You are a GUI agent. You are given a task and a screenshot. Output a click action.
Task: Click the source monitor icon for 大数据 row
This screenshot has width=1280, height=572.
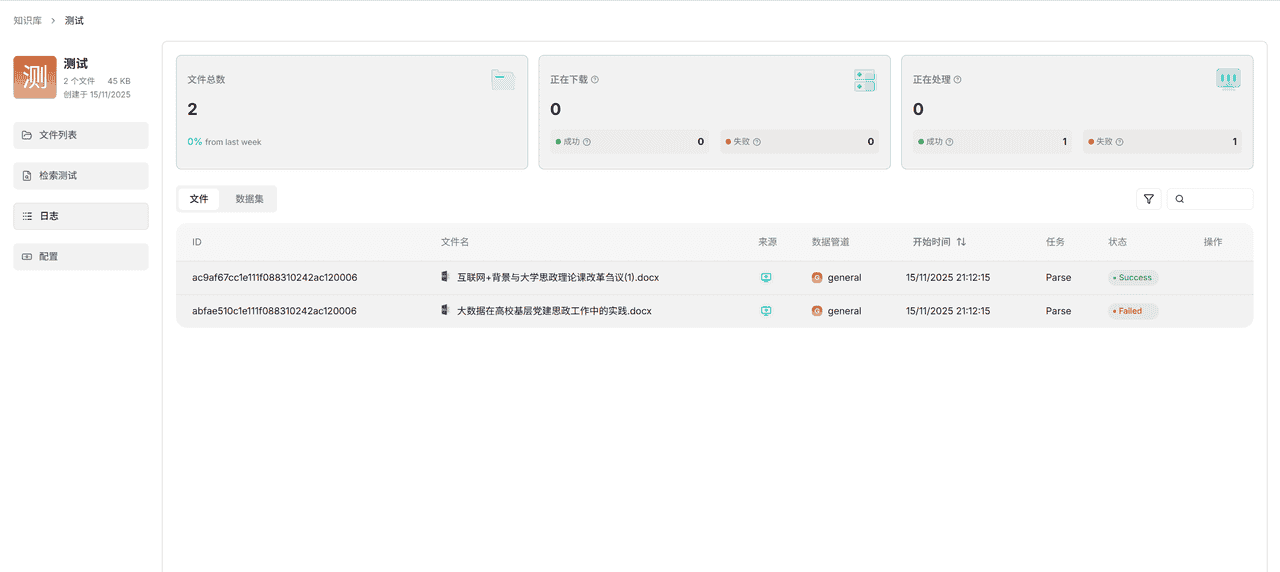tap(766, 311)
